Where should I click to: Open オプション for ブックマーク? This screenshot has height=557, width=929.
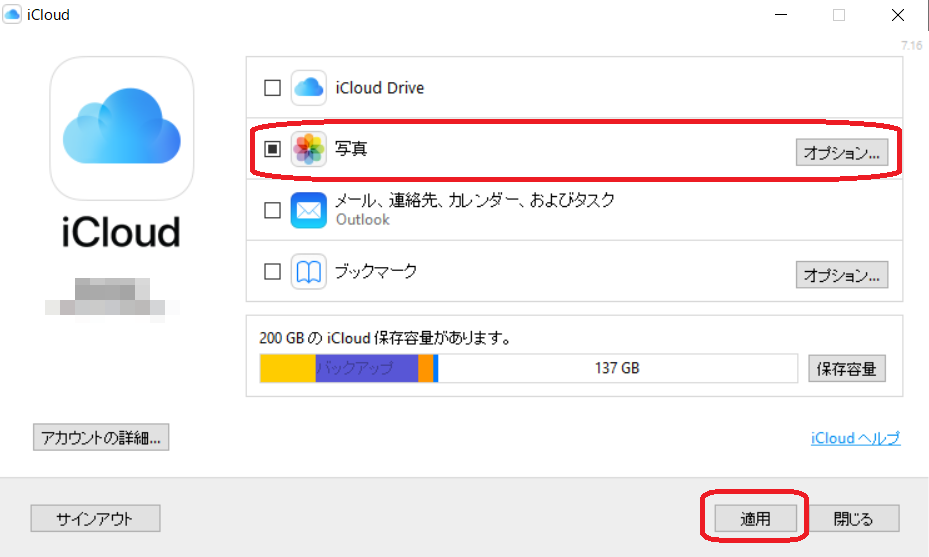click(x=841, y=274)
